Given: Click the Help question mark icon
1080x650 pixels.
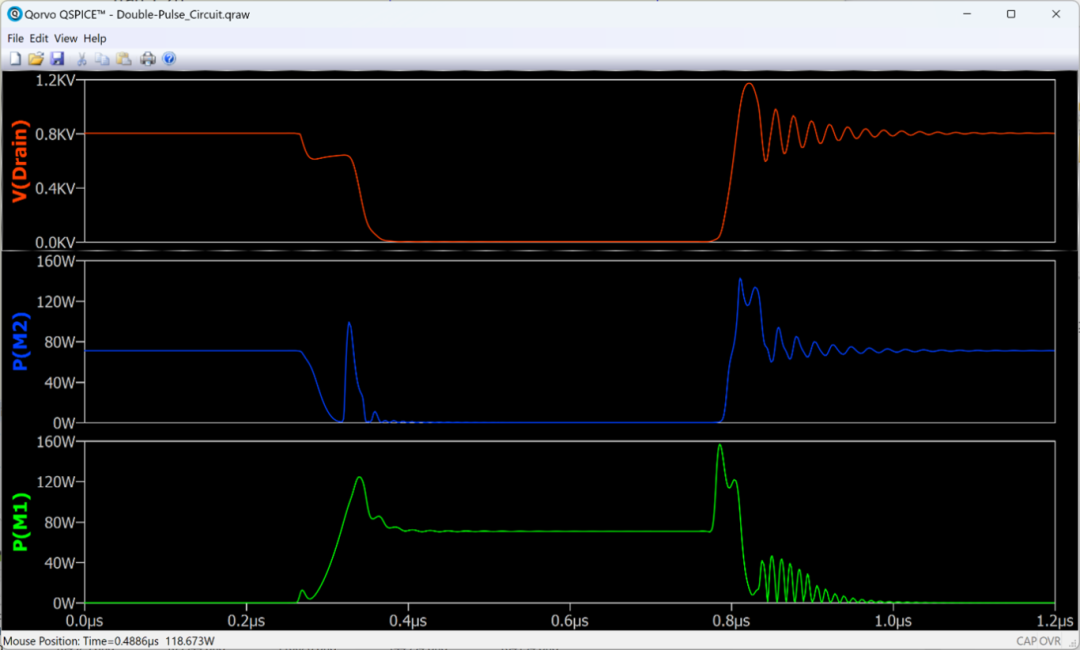Looking at the screenshot, I should 169,59.
